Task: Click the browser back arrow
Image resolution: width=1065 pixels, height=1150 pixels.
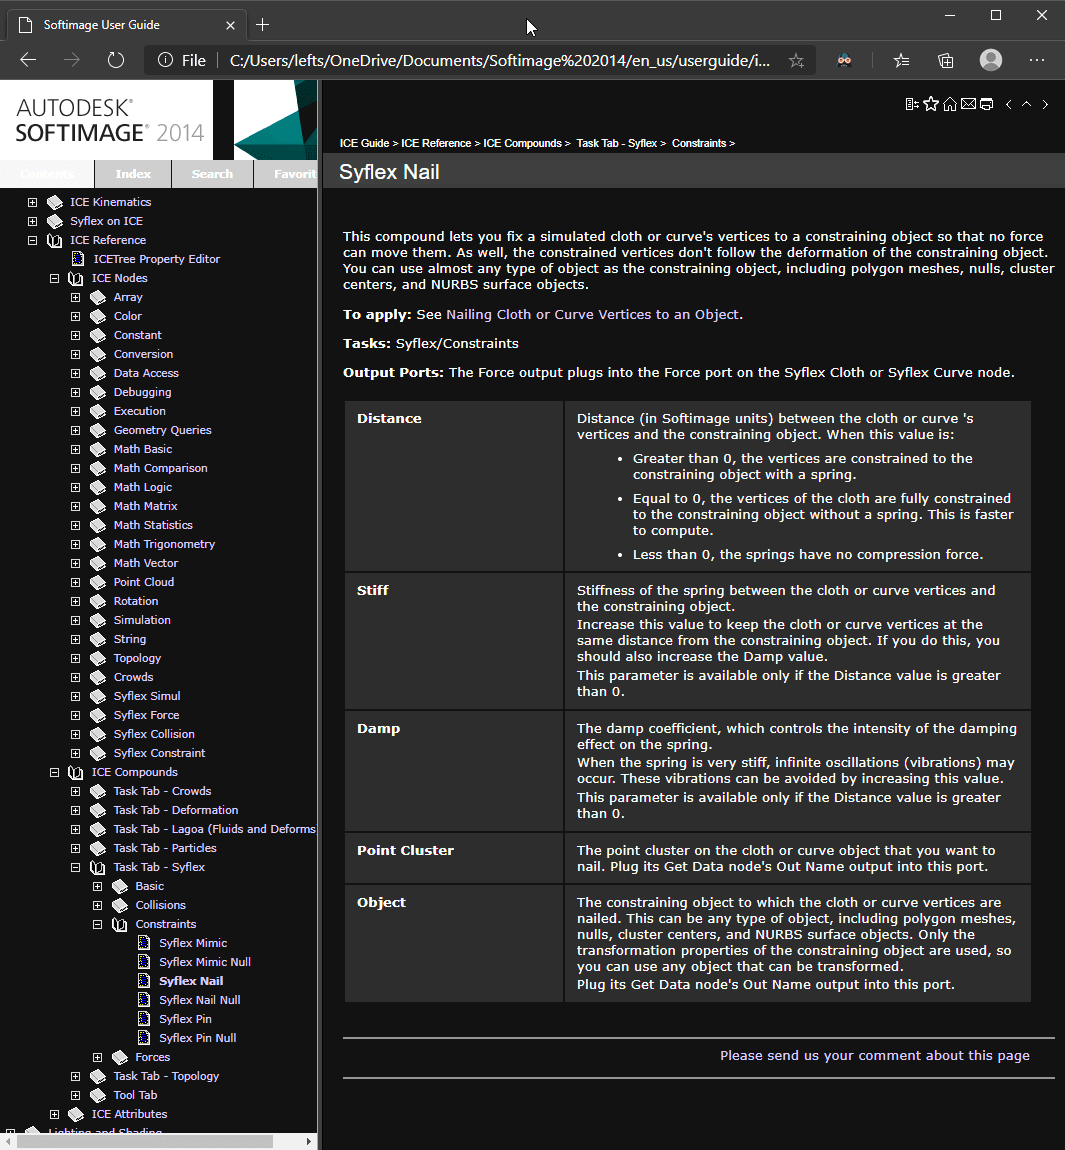Action: pyautogui.click(x=28, y=60)
